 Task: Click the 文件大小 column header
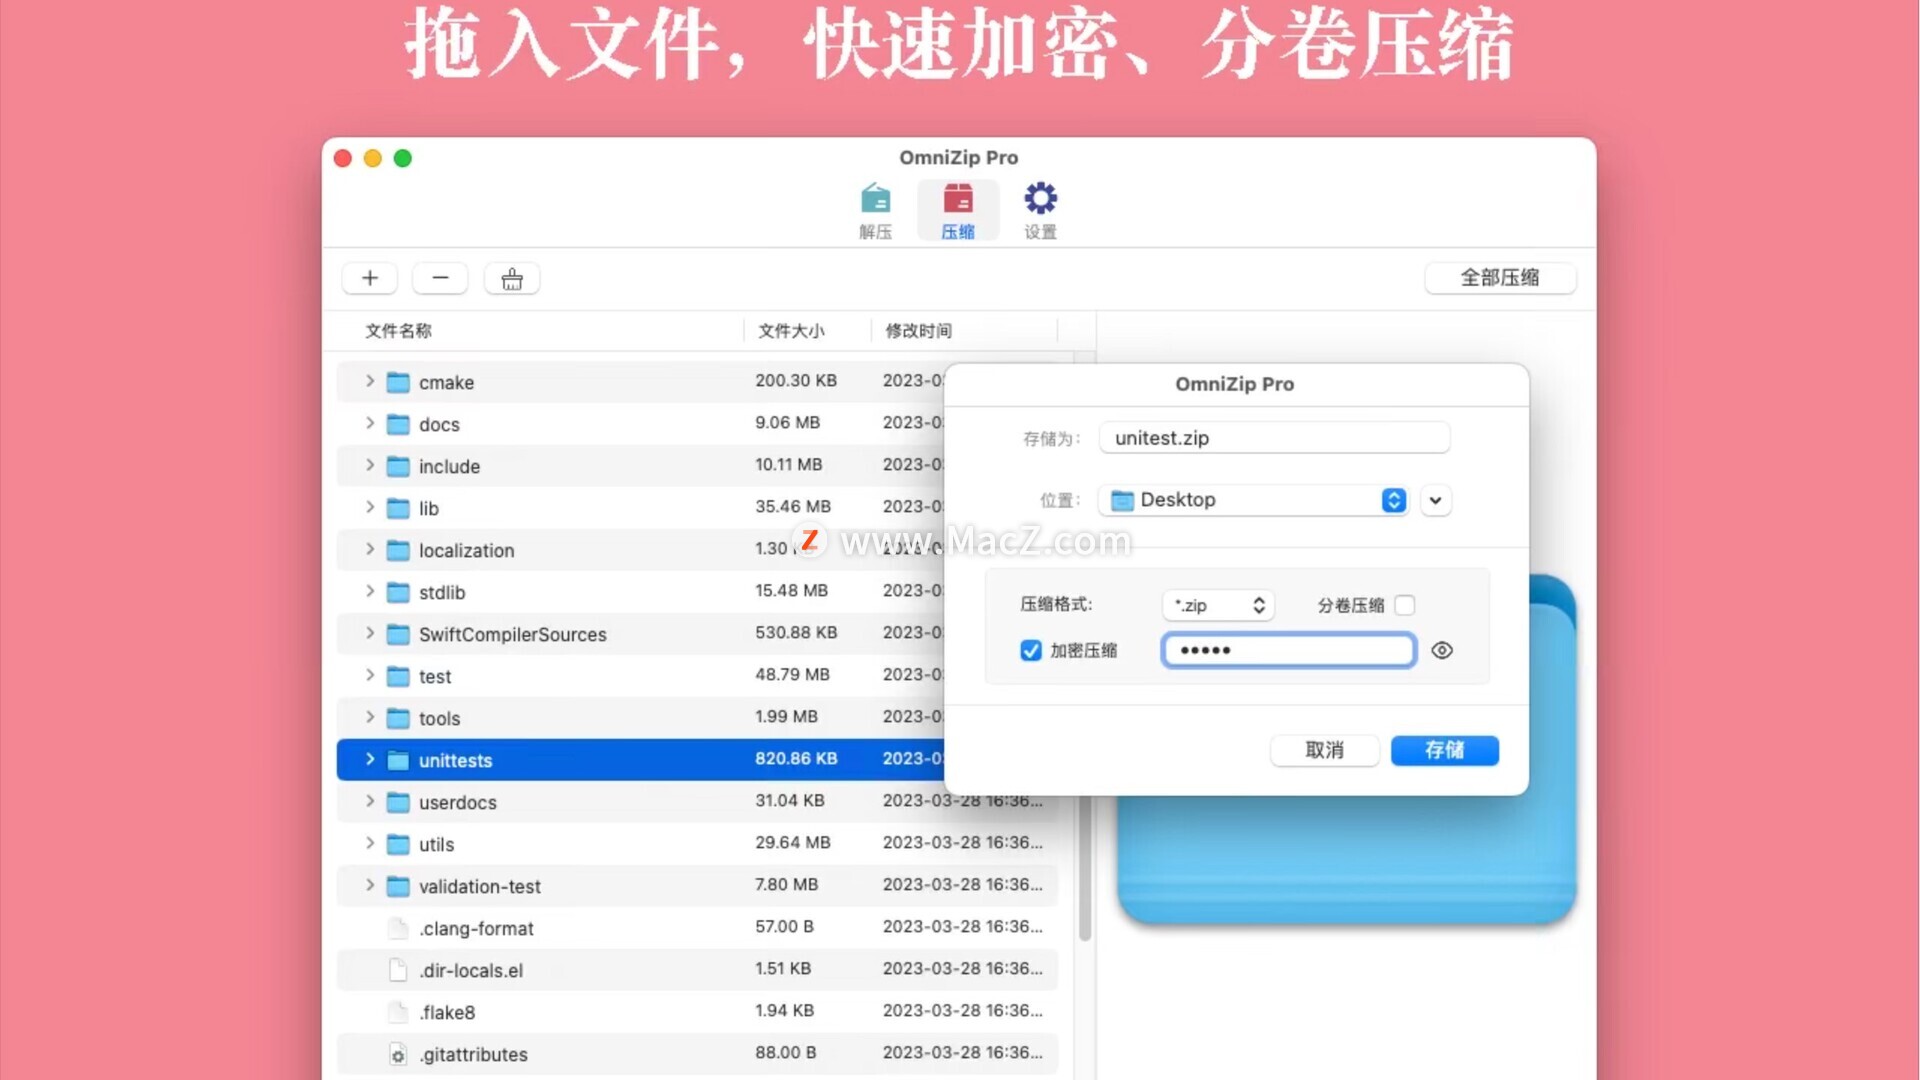pos(791,330)
